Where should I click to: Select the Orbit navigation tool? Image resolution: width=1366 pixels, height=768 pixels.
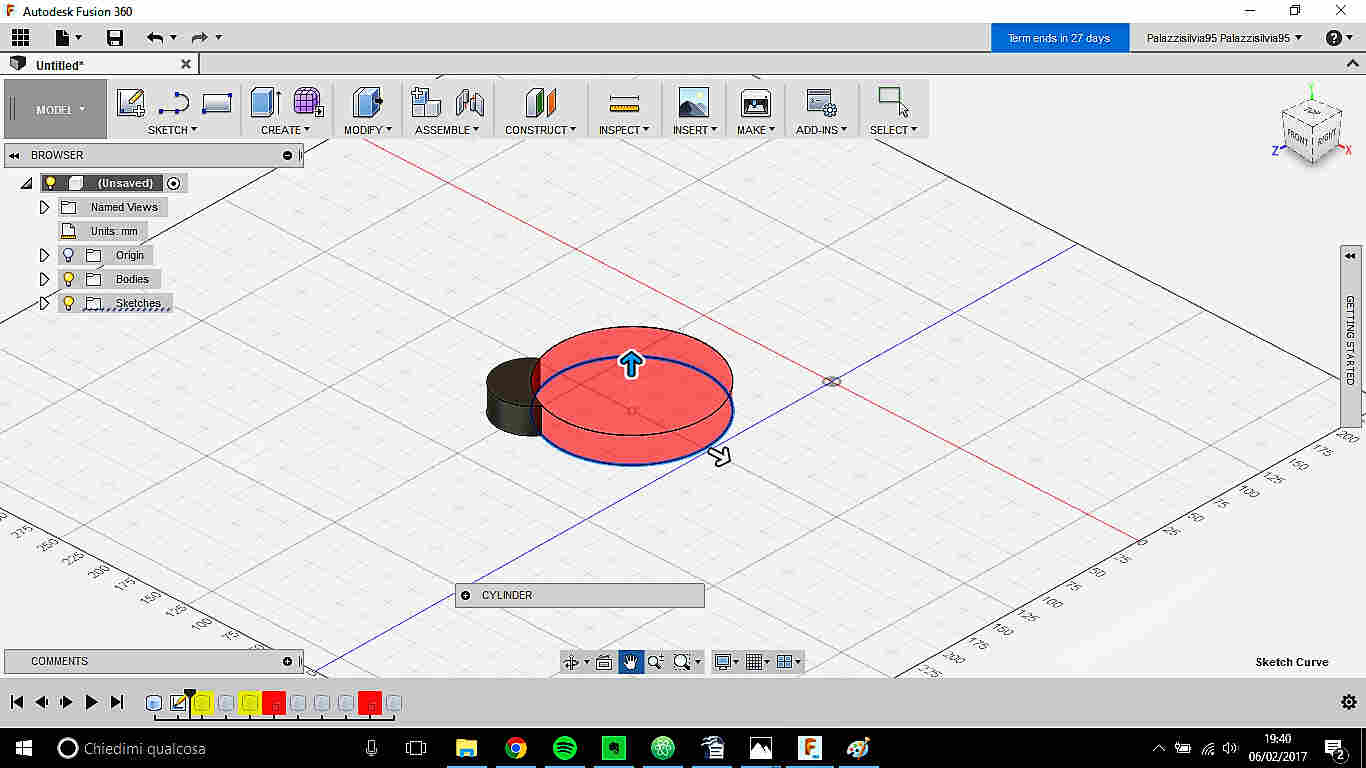pos(571,662)
